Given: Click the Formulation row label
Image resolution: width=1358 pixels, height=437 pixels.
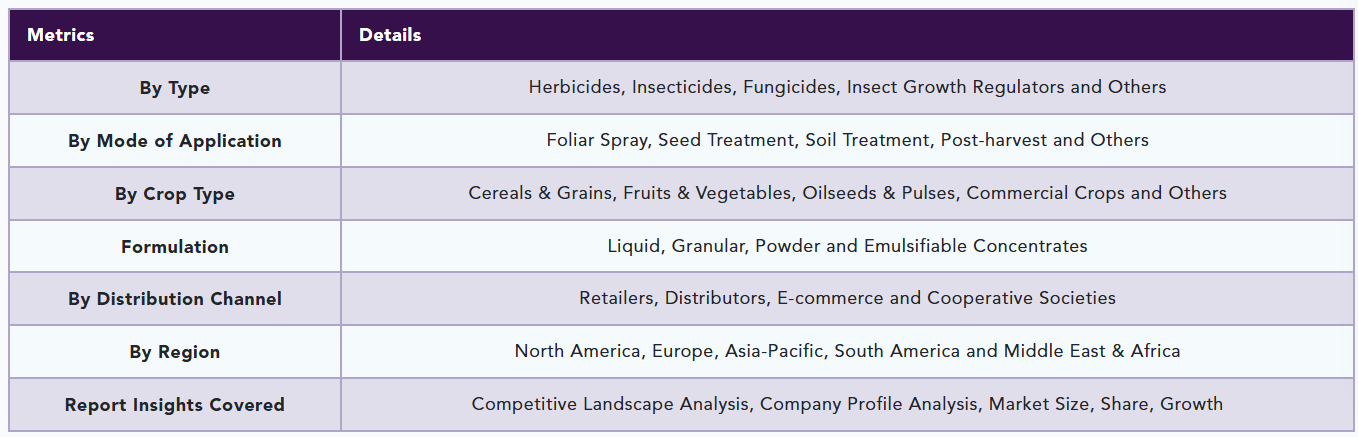Looking at the screenshot, I should pos(175,247).
